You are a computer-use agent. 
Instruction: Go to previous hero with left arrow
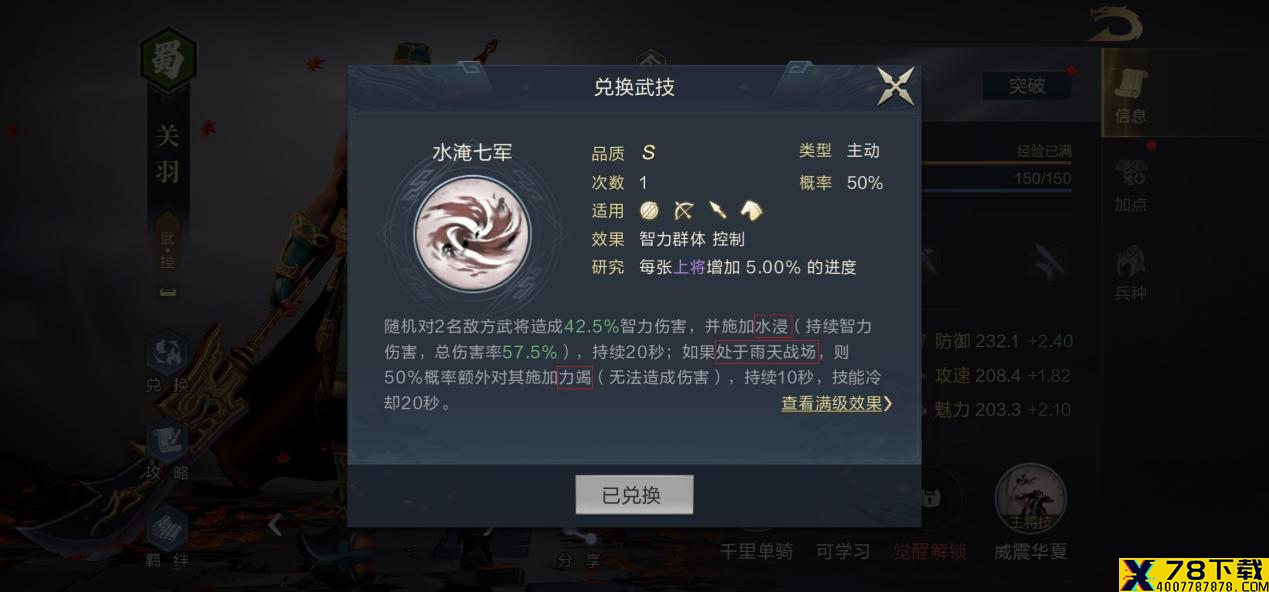(276, 524)
